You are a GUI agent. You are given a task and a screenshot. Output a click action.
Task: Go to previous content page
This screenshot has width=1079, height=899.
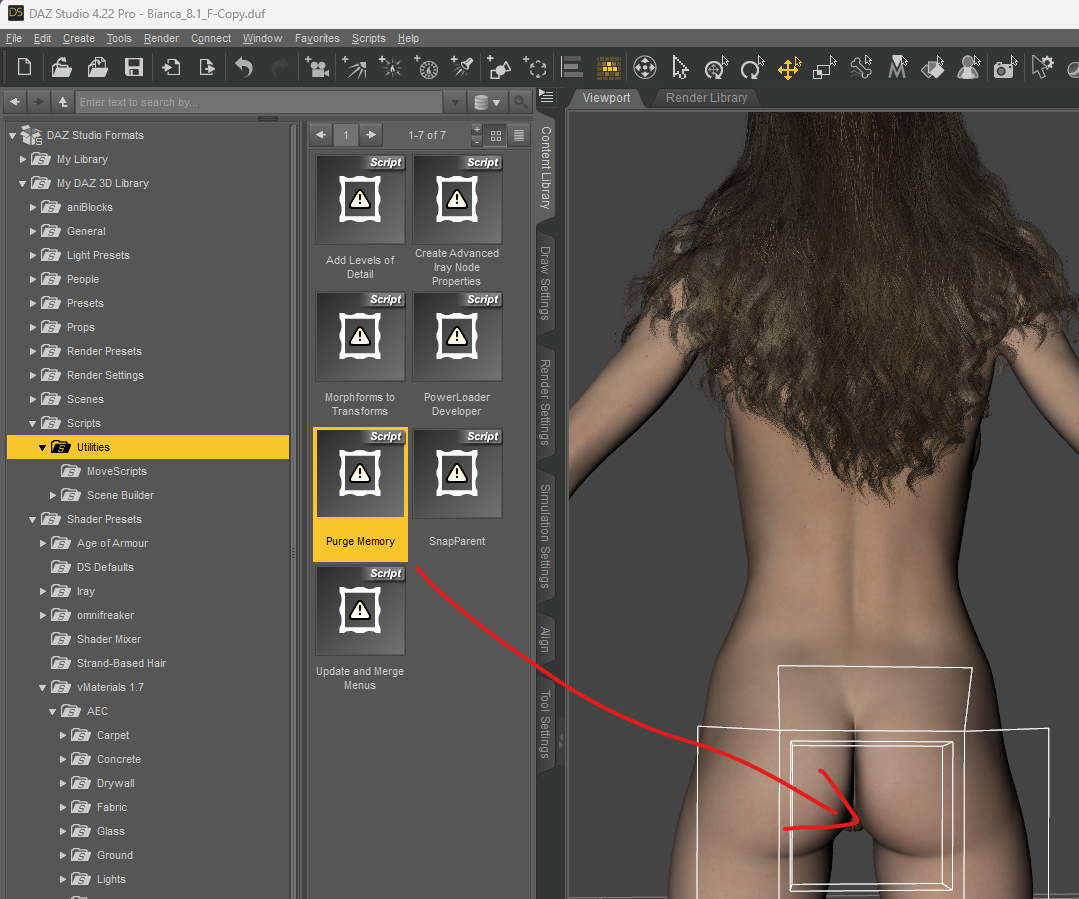click(x=321, y=135)
